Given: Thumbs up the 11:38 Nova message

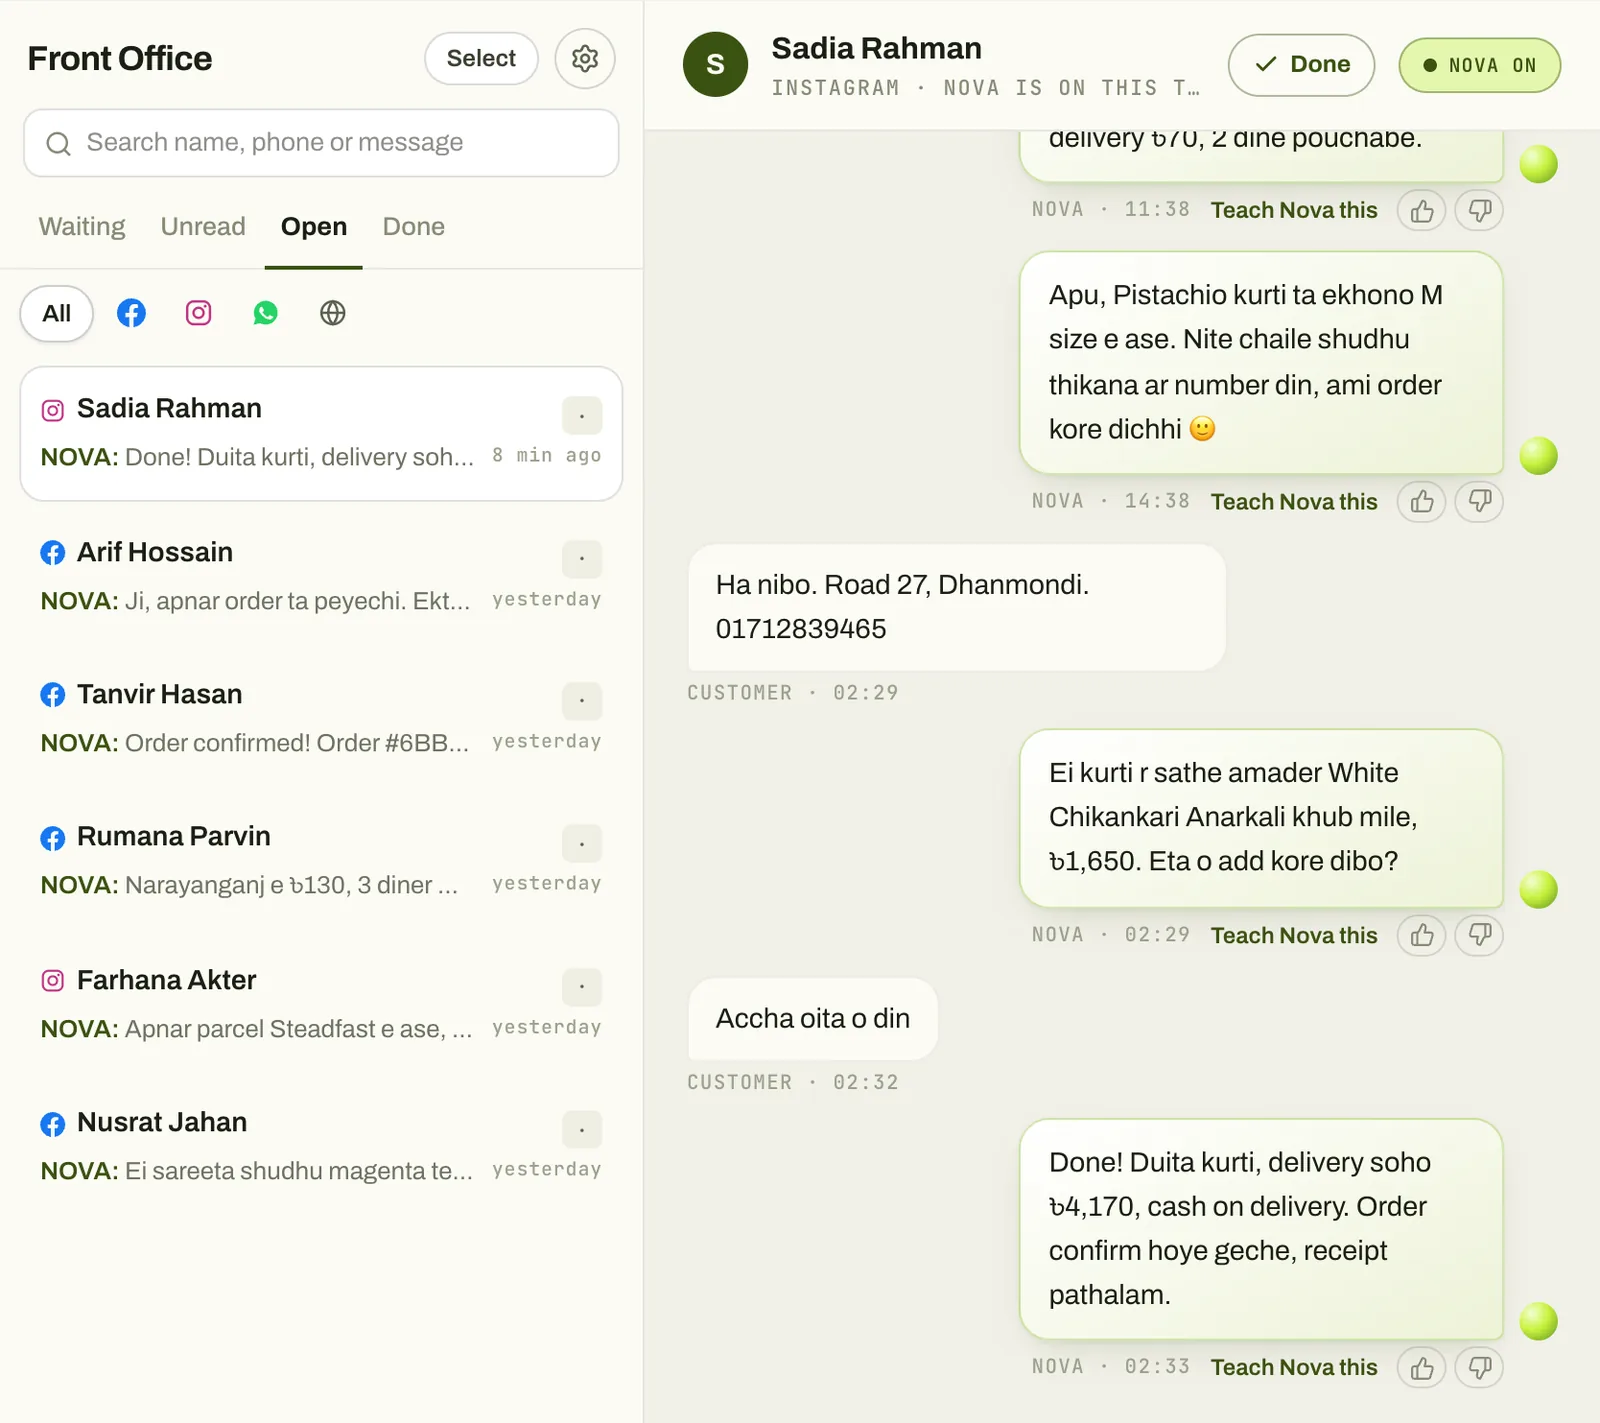Looking at the screenshot, I should pyautogui.click(x=1422, y=210).
